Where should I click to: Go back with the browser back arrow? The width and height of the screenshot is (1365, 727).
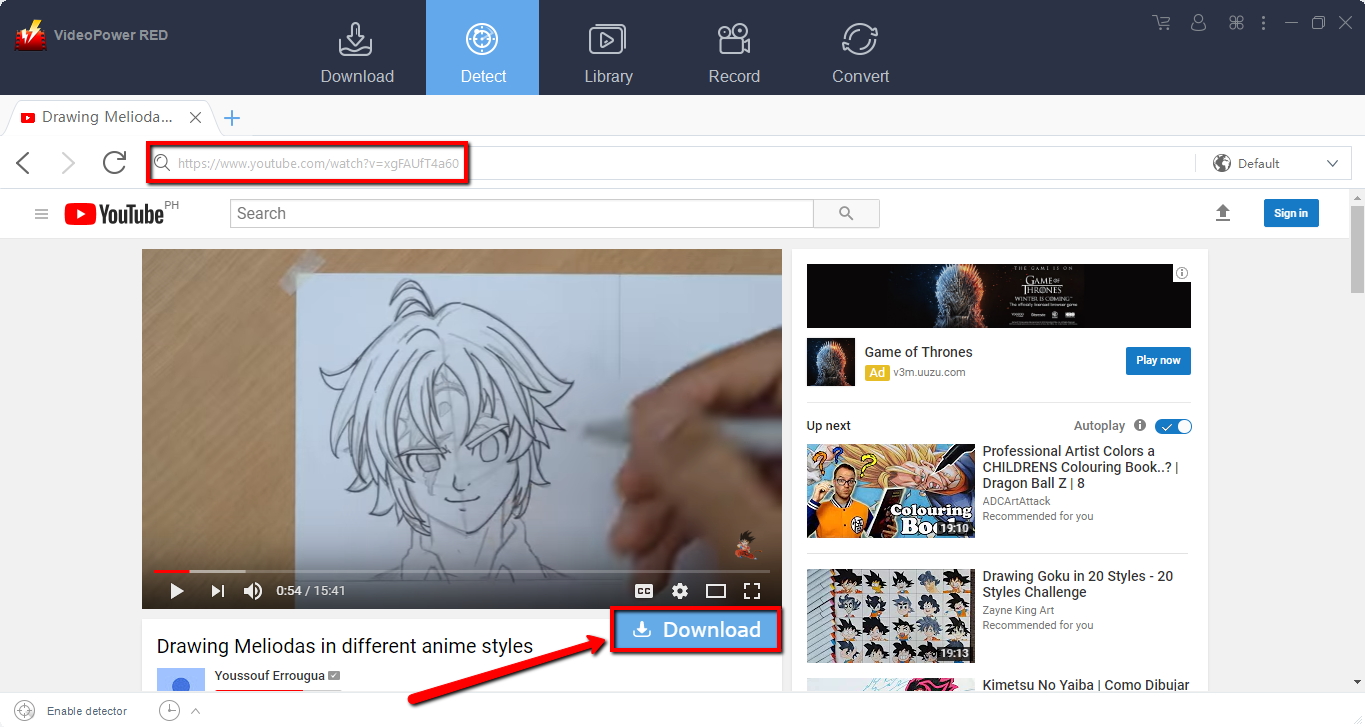(x=24, y=163)
